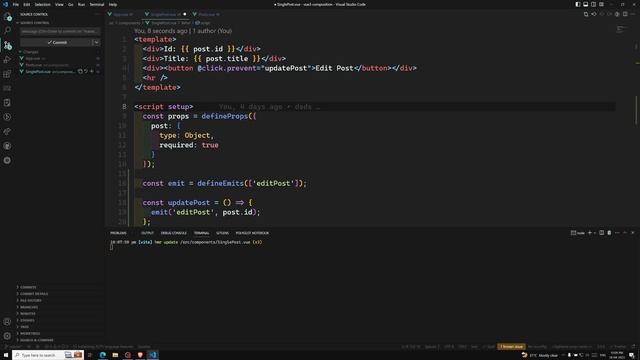Toggle secondary side bar layout icon

(593, 4)
